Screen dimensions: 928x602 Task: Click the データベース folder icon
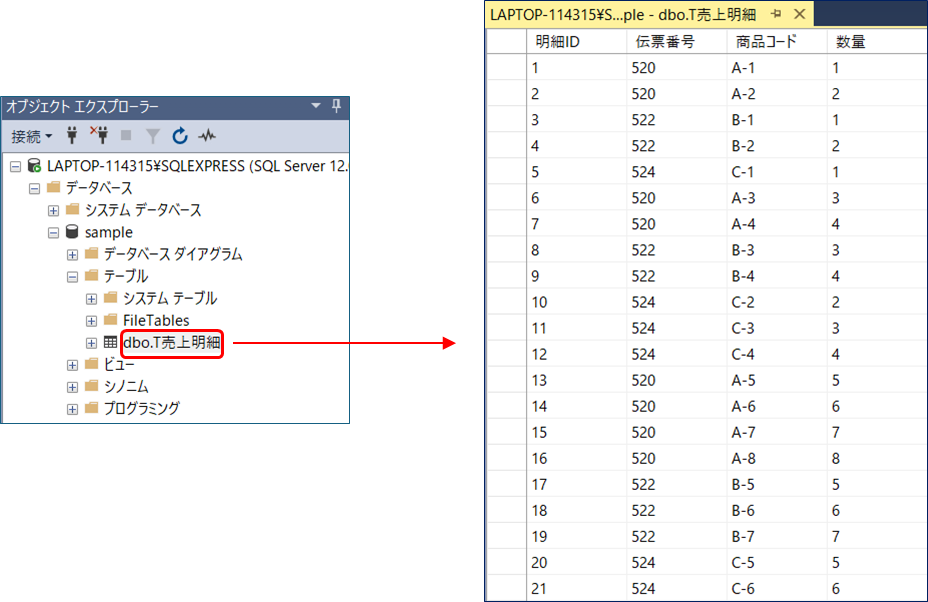(54, 188)
